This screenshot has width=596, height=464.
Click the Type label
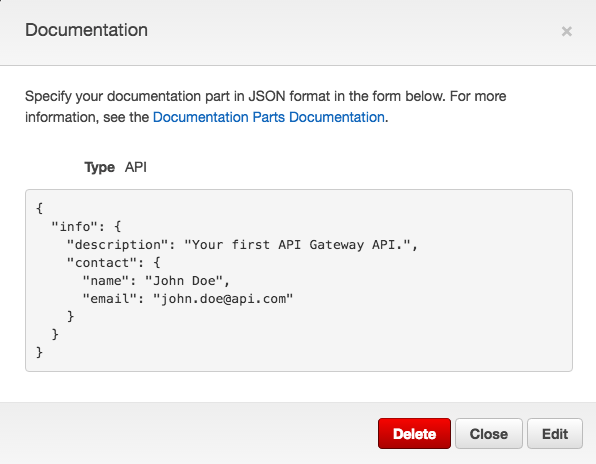(x=100, y=167)
